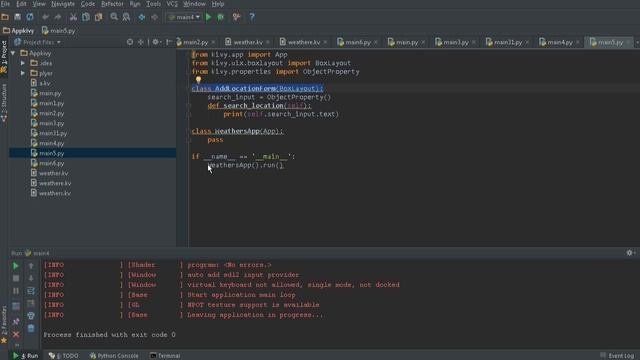Click the Clear All trash icon in the Run panel

pos(31,328)
